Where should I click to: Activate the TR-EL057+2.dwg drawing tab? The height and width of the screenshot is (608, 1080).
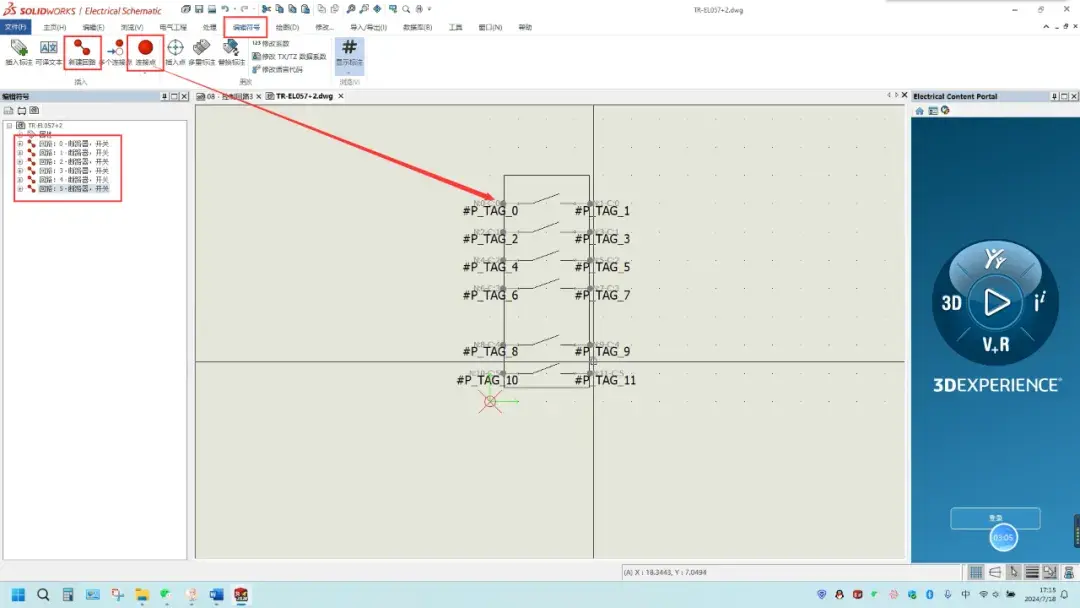click(x=305, y=97)
